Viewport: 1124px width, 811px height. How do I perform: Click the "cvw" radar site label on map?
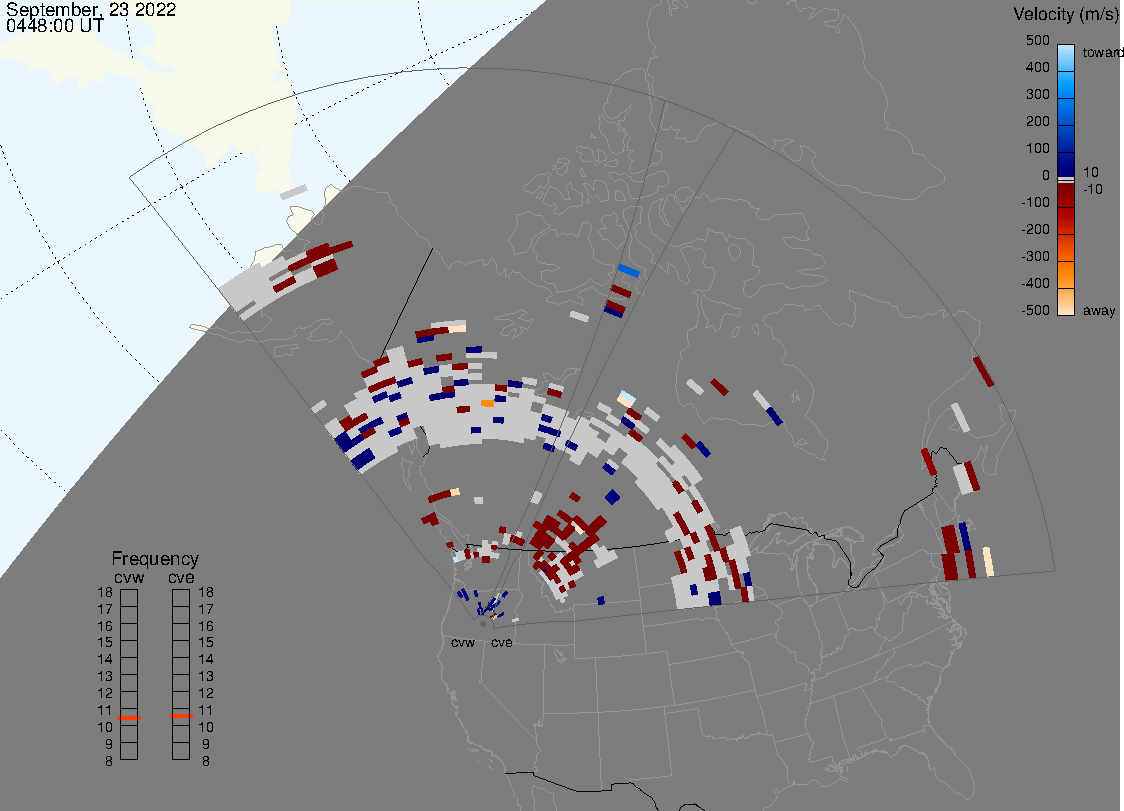pyautogui.click(x=463, y=643)
